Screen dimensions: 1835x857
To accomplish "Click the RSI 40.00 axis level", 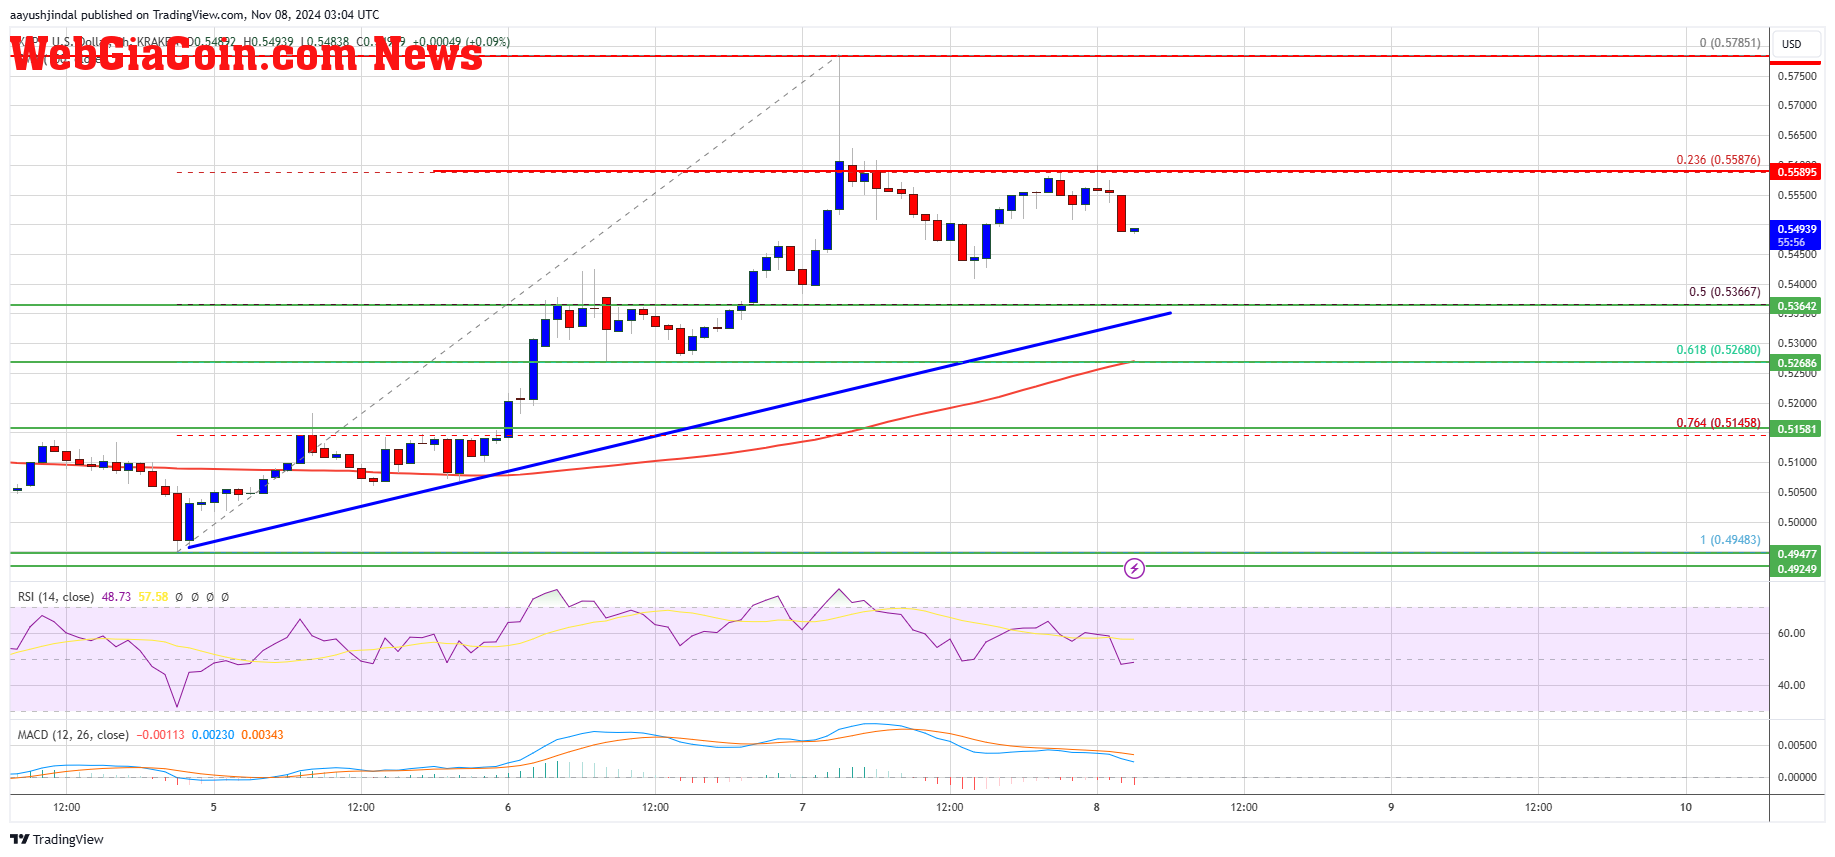I will [1791, 685].
